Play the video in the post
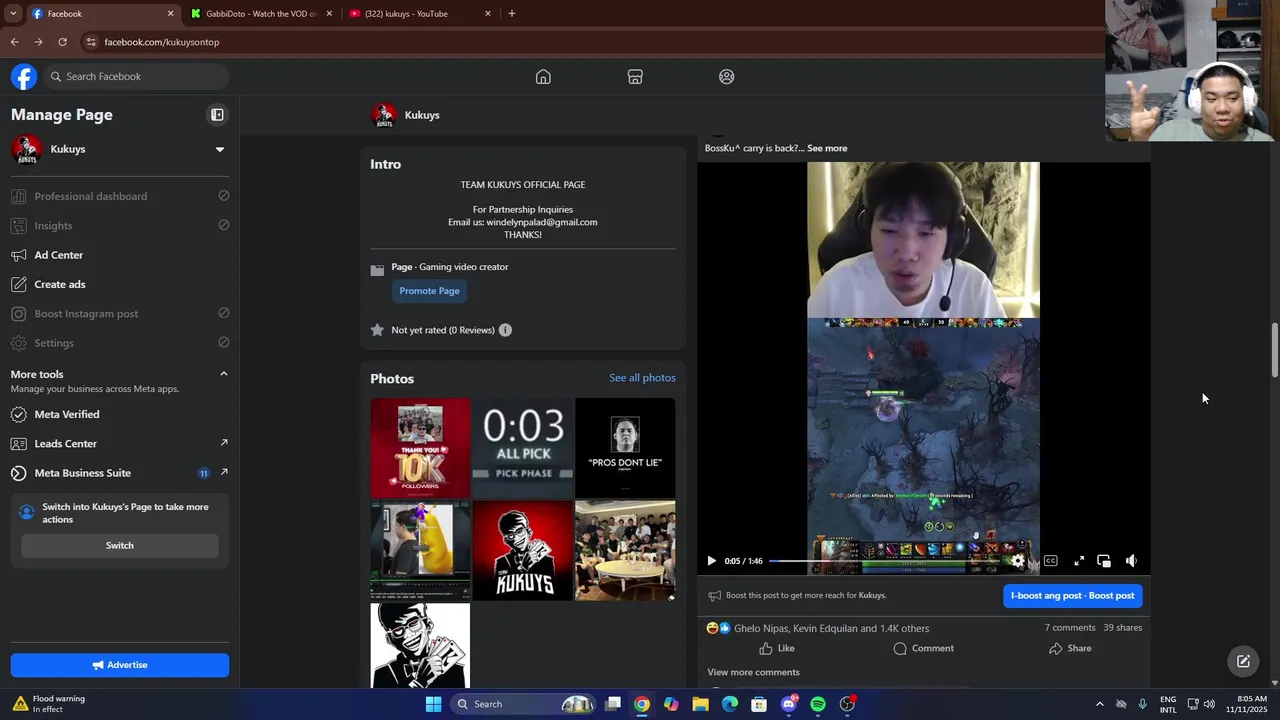1280x720 pixels. click(711, 561)
